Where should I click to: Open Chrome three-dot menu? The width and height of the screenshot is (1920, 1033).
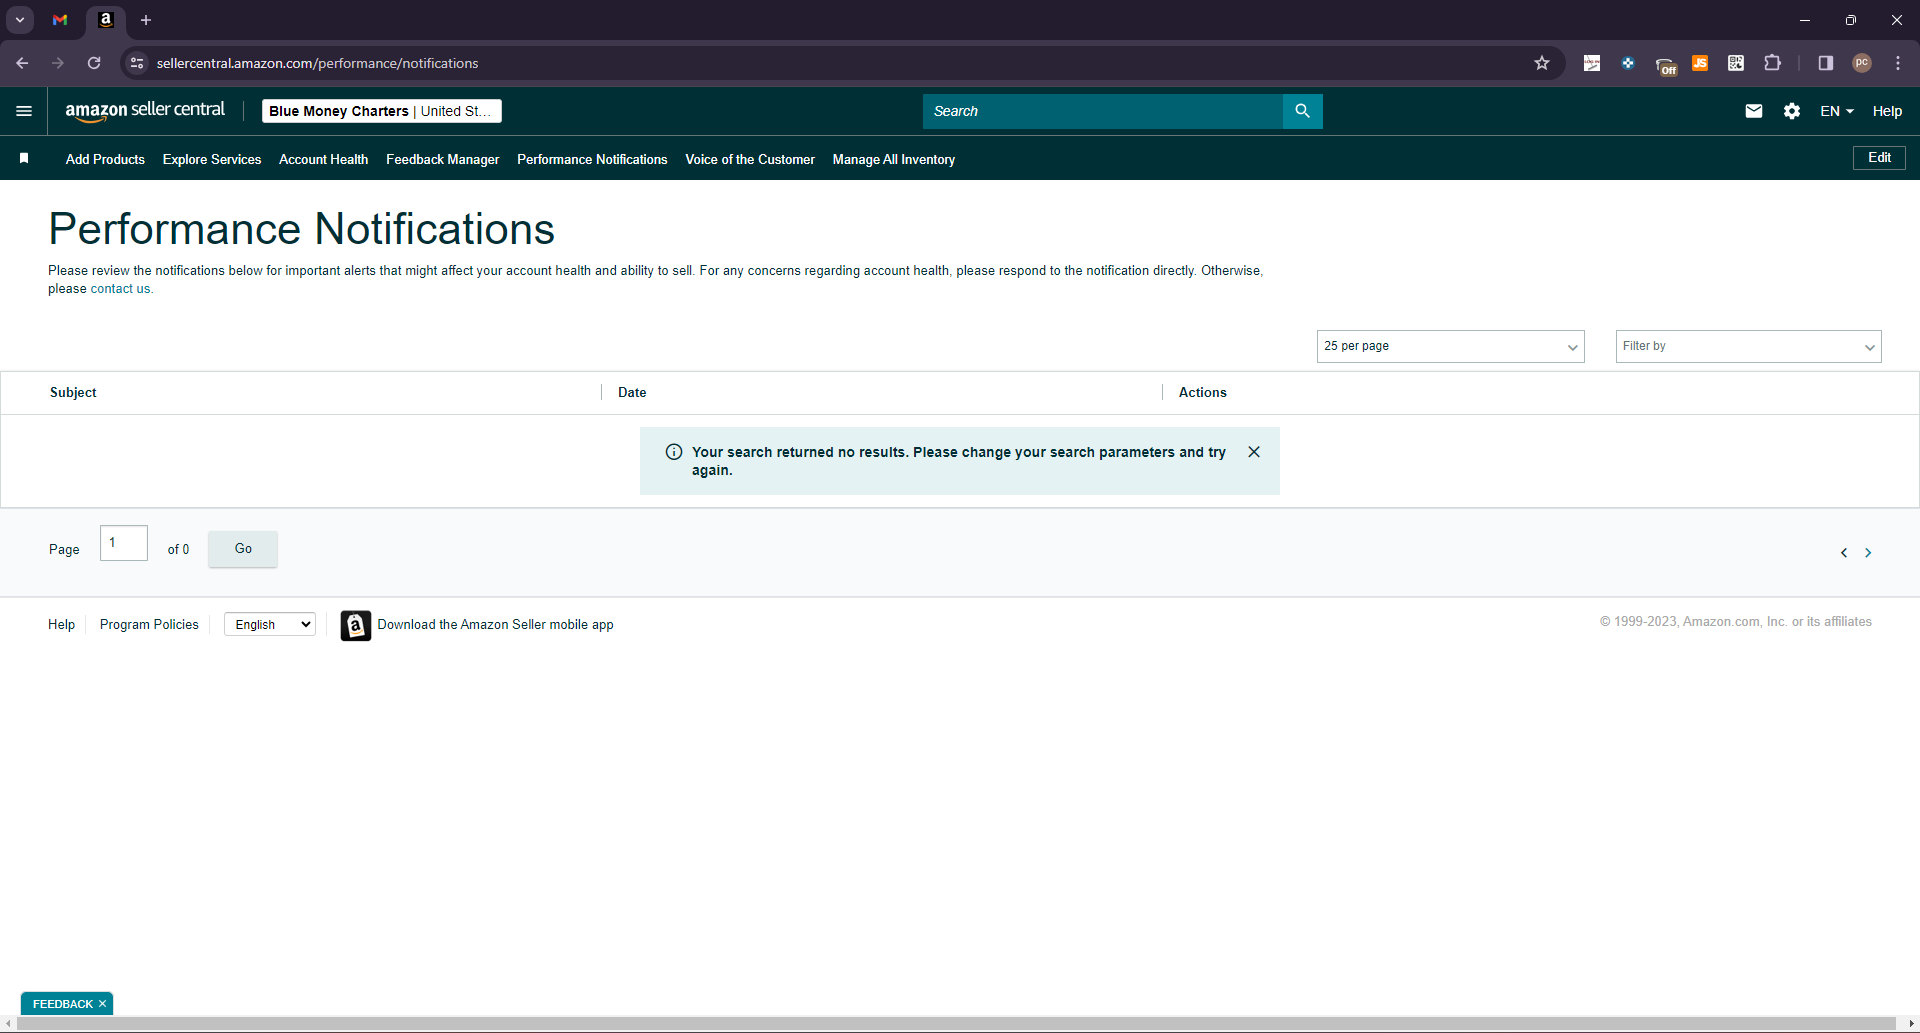point(1898,63)
